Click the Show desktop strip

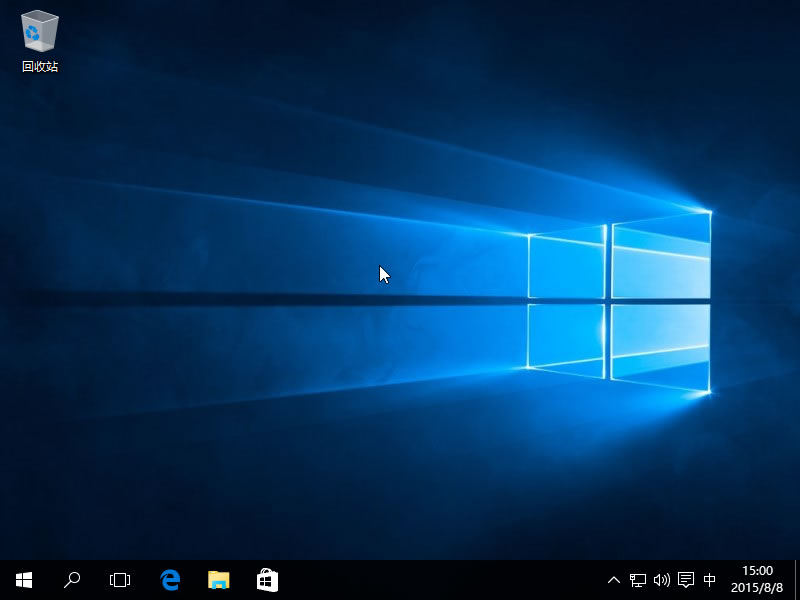pyautogui.click(x=797, y=580)
